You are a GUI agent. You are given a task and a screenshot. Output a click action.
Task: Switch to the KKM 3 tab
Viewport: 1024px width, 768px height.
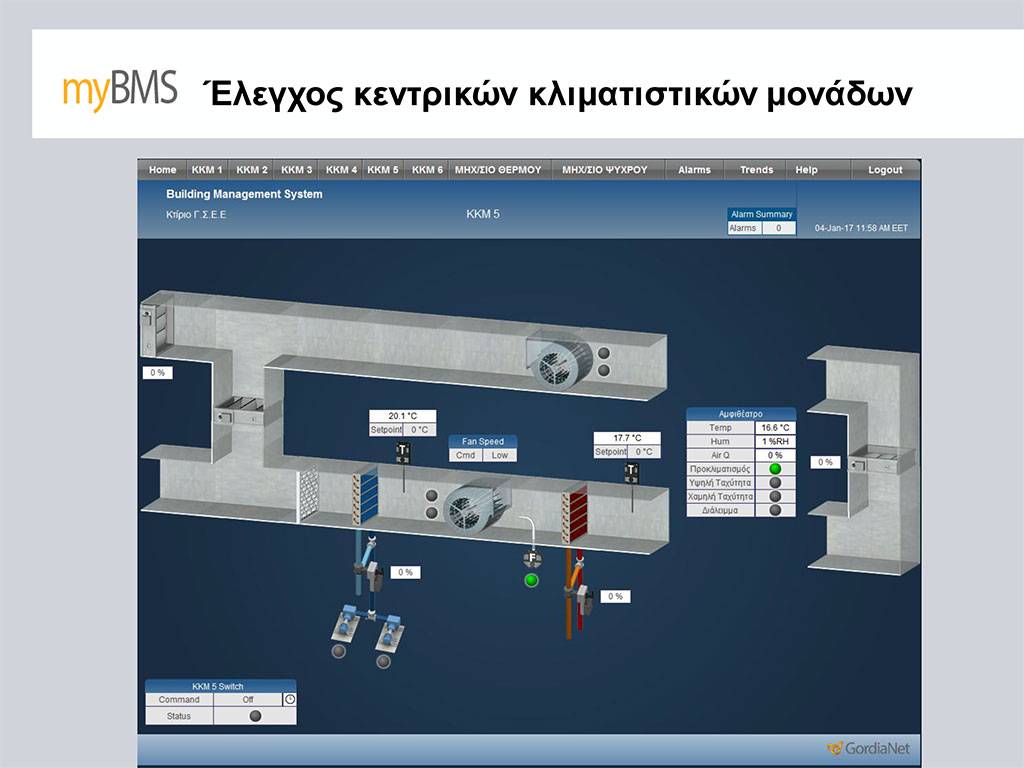296,170
